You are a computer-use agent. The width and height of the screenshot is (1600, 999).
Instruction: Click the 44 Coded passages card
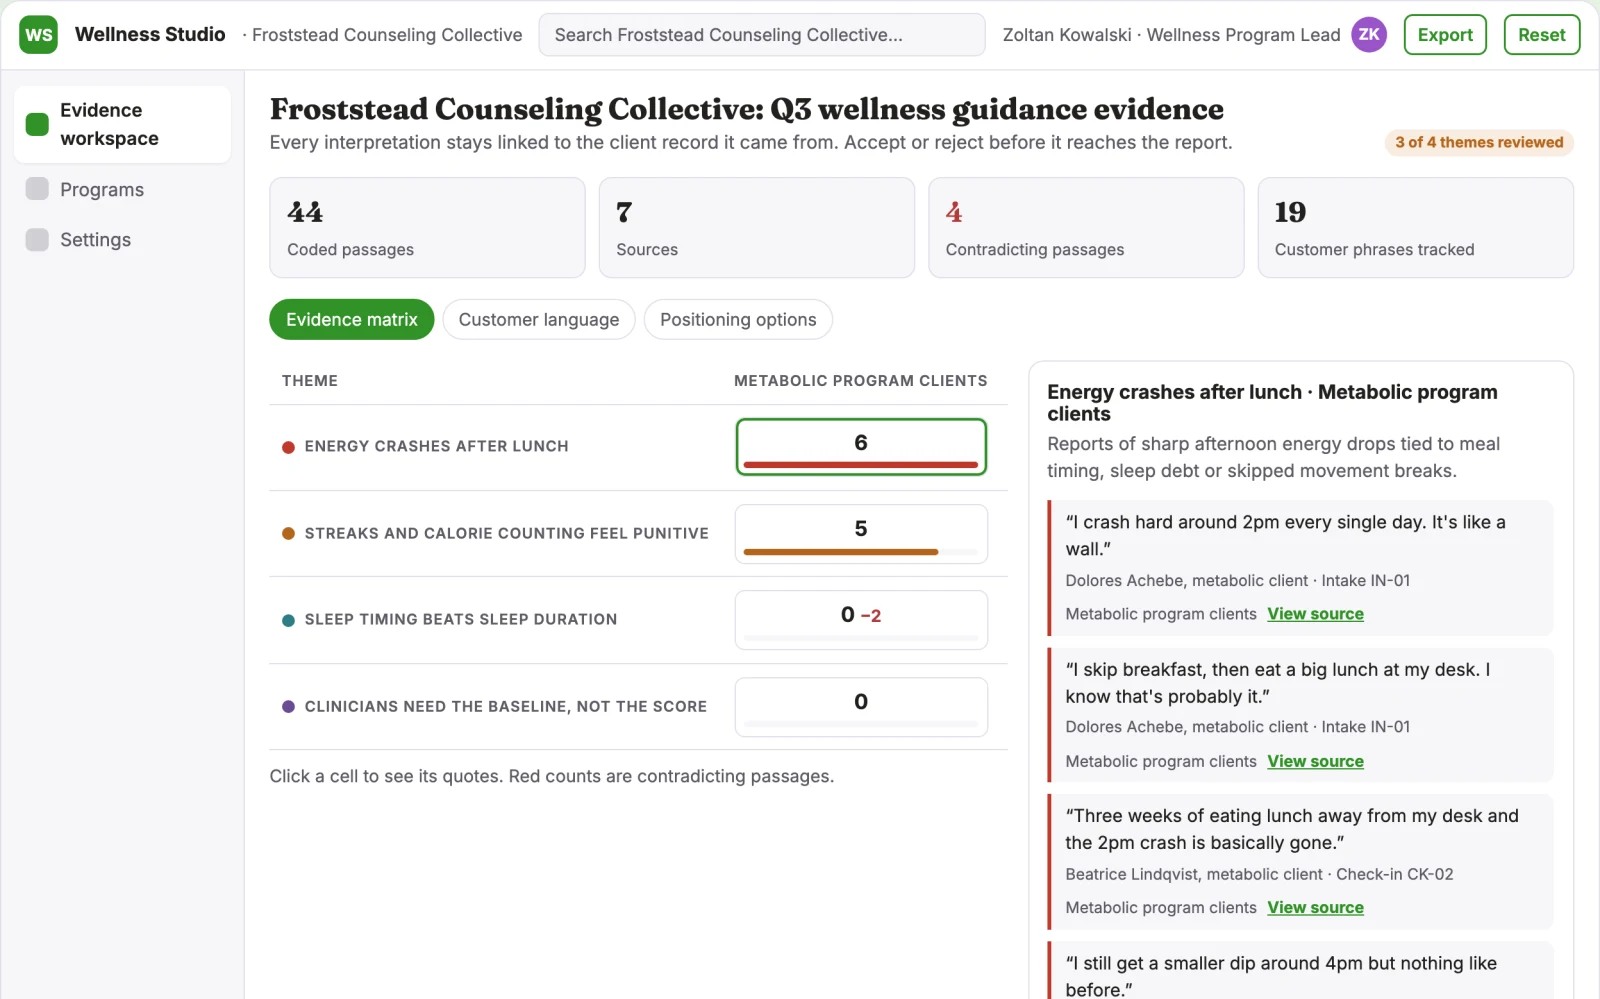[x=427, y=228]
